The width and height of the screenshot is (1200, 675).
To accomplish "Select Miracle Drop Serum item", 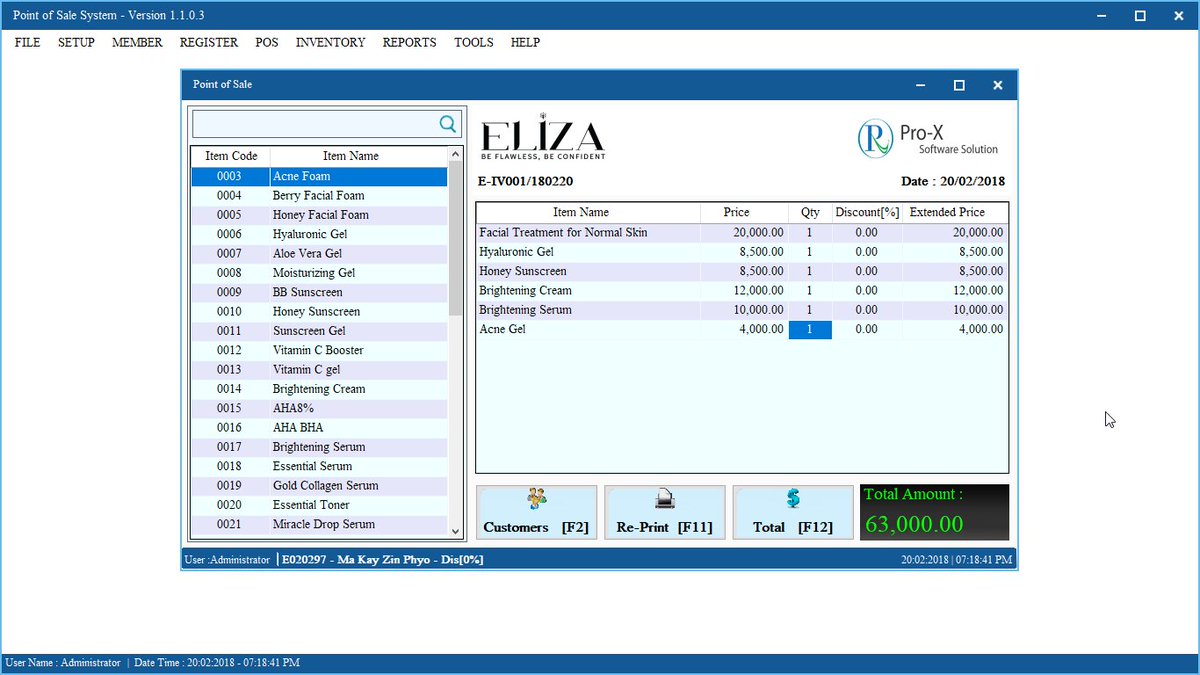I will point(319,524).
